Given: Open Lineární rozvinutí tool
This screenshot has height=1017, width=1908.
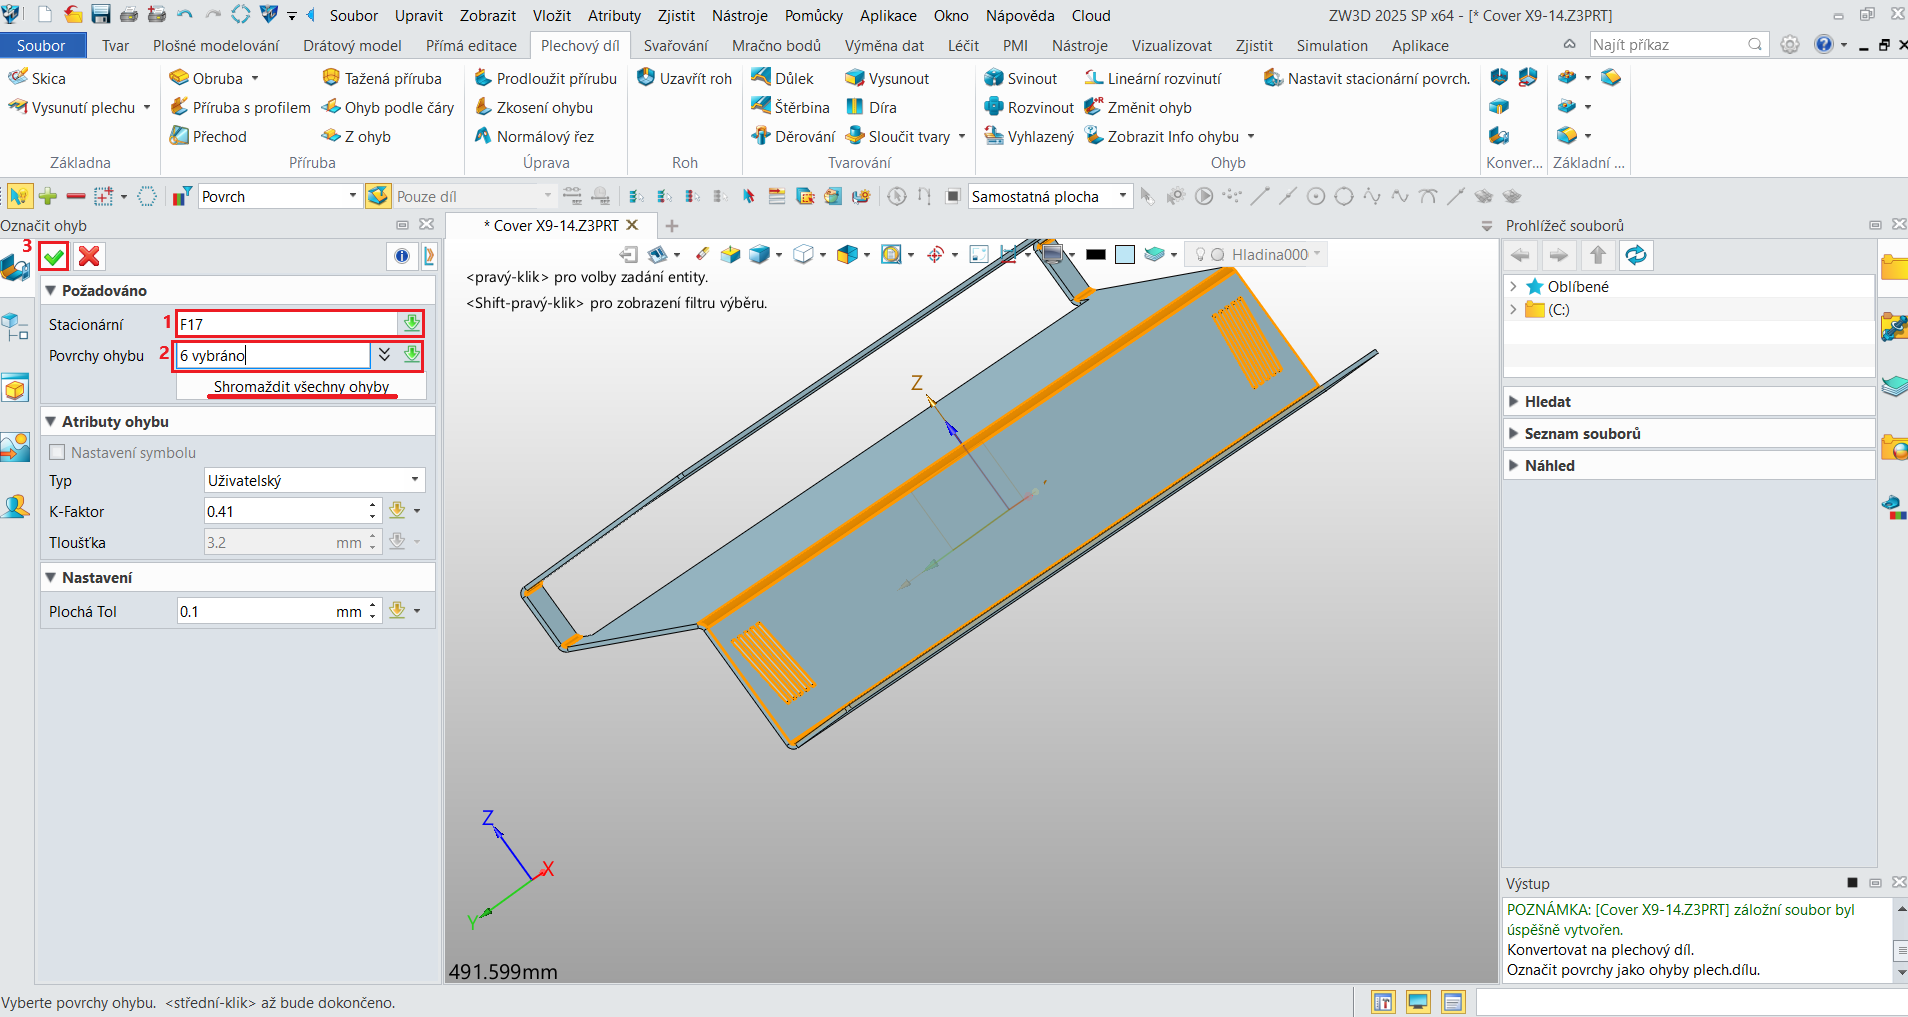Looking at the screenshot, I should tap(1153, 78).
